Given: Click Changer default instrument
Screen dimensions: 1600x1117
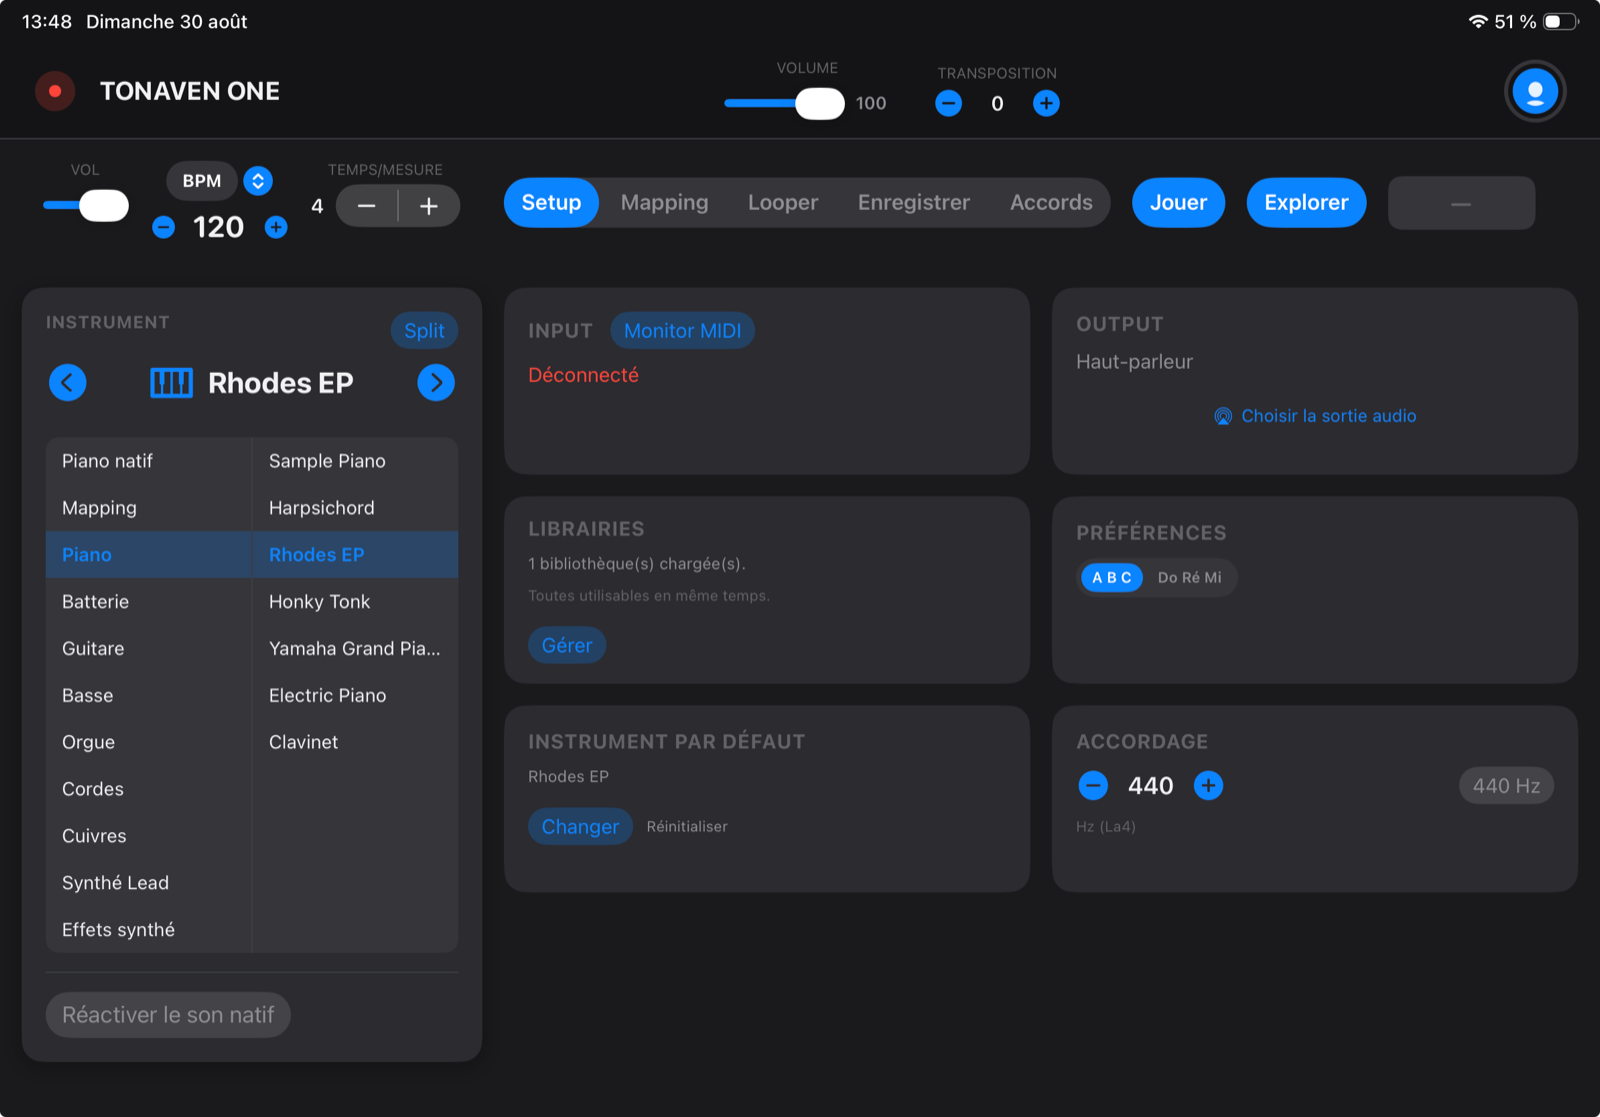Looking at the screenshot, I should point(580,826).
